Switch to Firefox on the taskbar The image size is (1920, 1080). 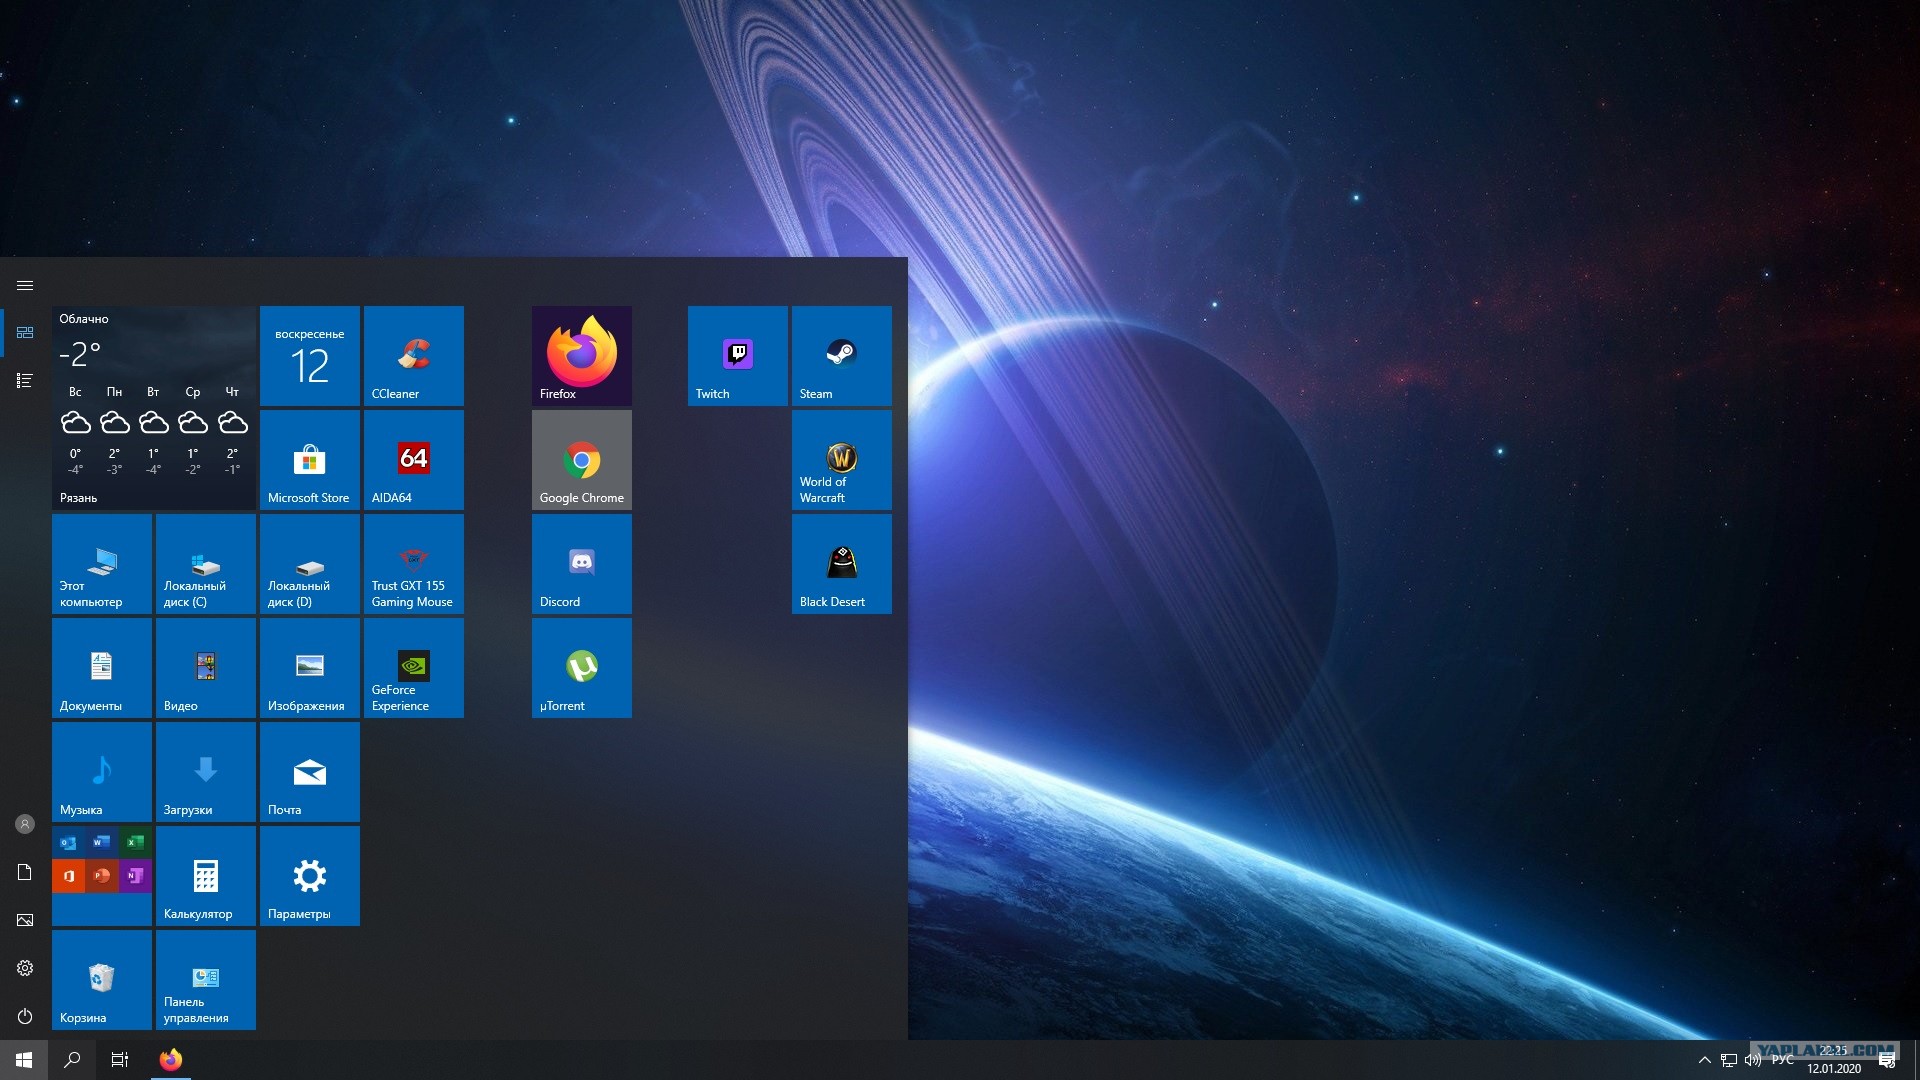tap(171, 1060)
